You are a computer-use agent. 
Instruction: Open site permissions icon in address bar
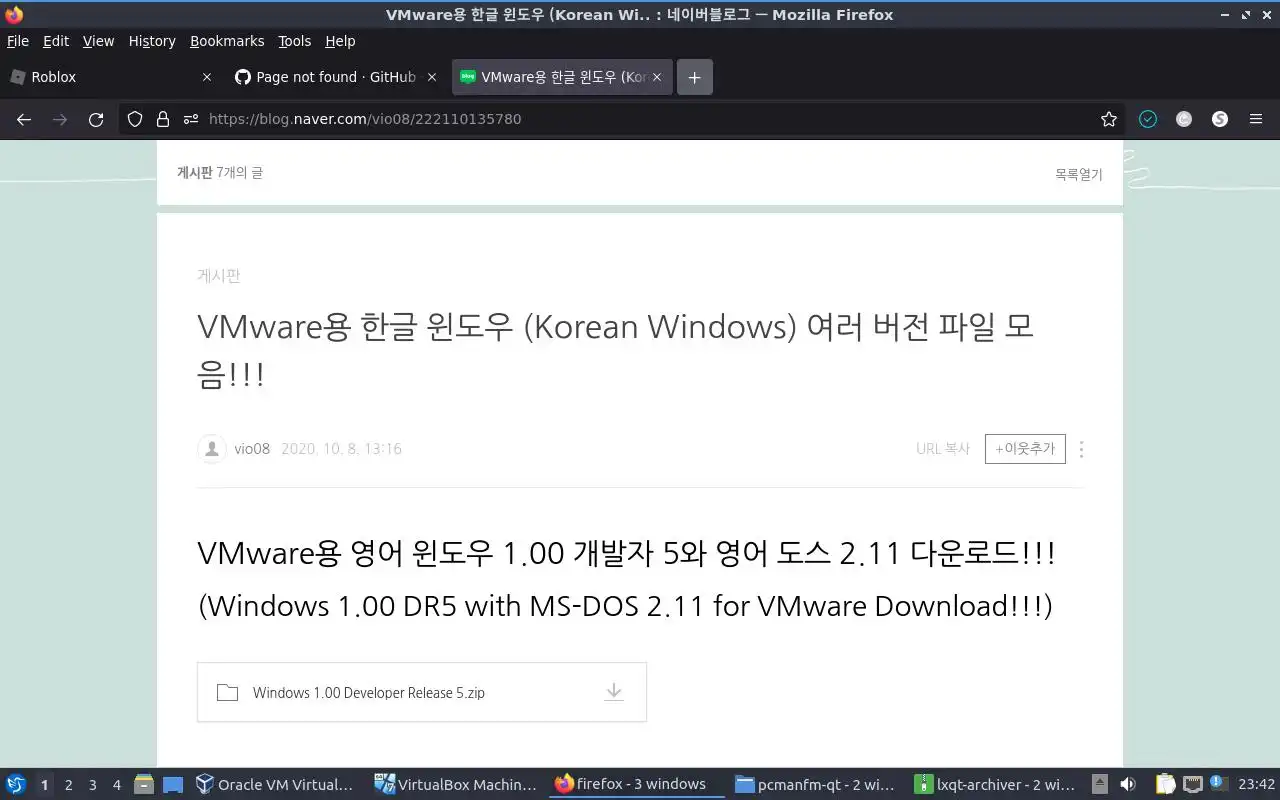coord(191,119)
